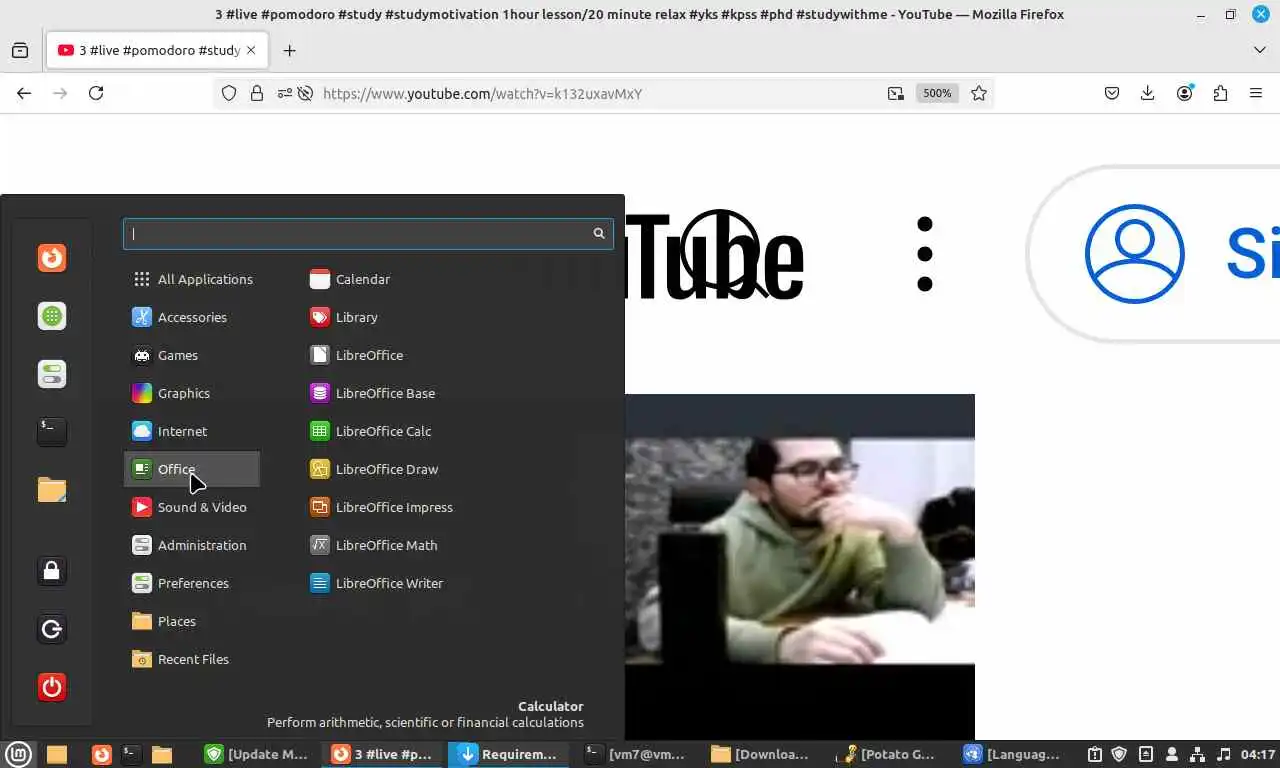The image size is (1280, 768).
Task: Click the search magnifier in menu search box
Action: click(x=599, y=233)
